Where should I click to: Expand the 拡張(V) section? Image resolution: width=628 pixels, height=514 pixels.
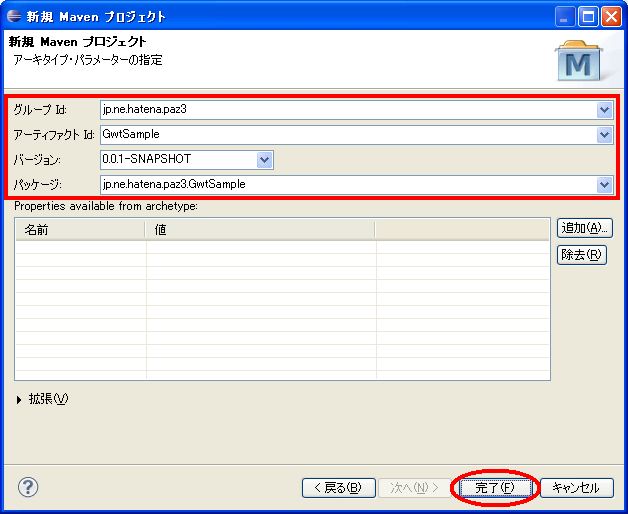pyautogui.click(x=42, y=399)
